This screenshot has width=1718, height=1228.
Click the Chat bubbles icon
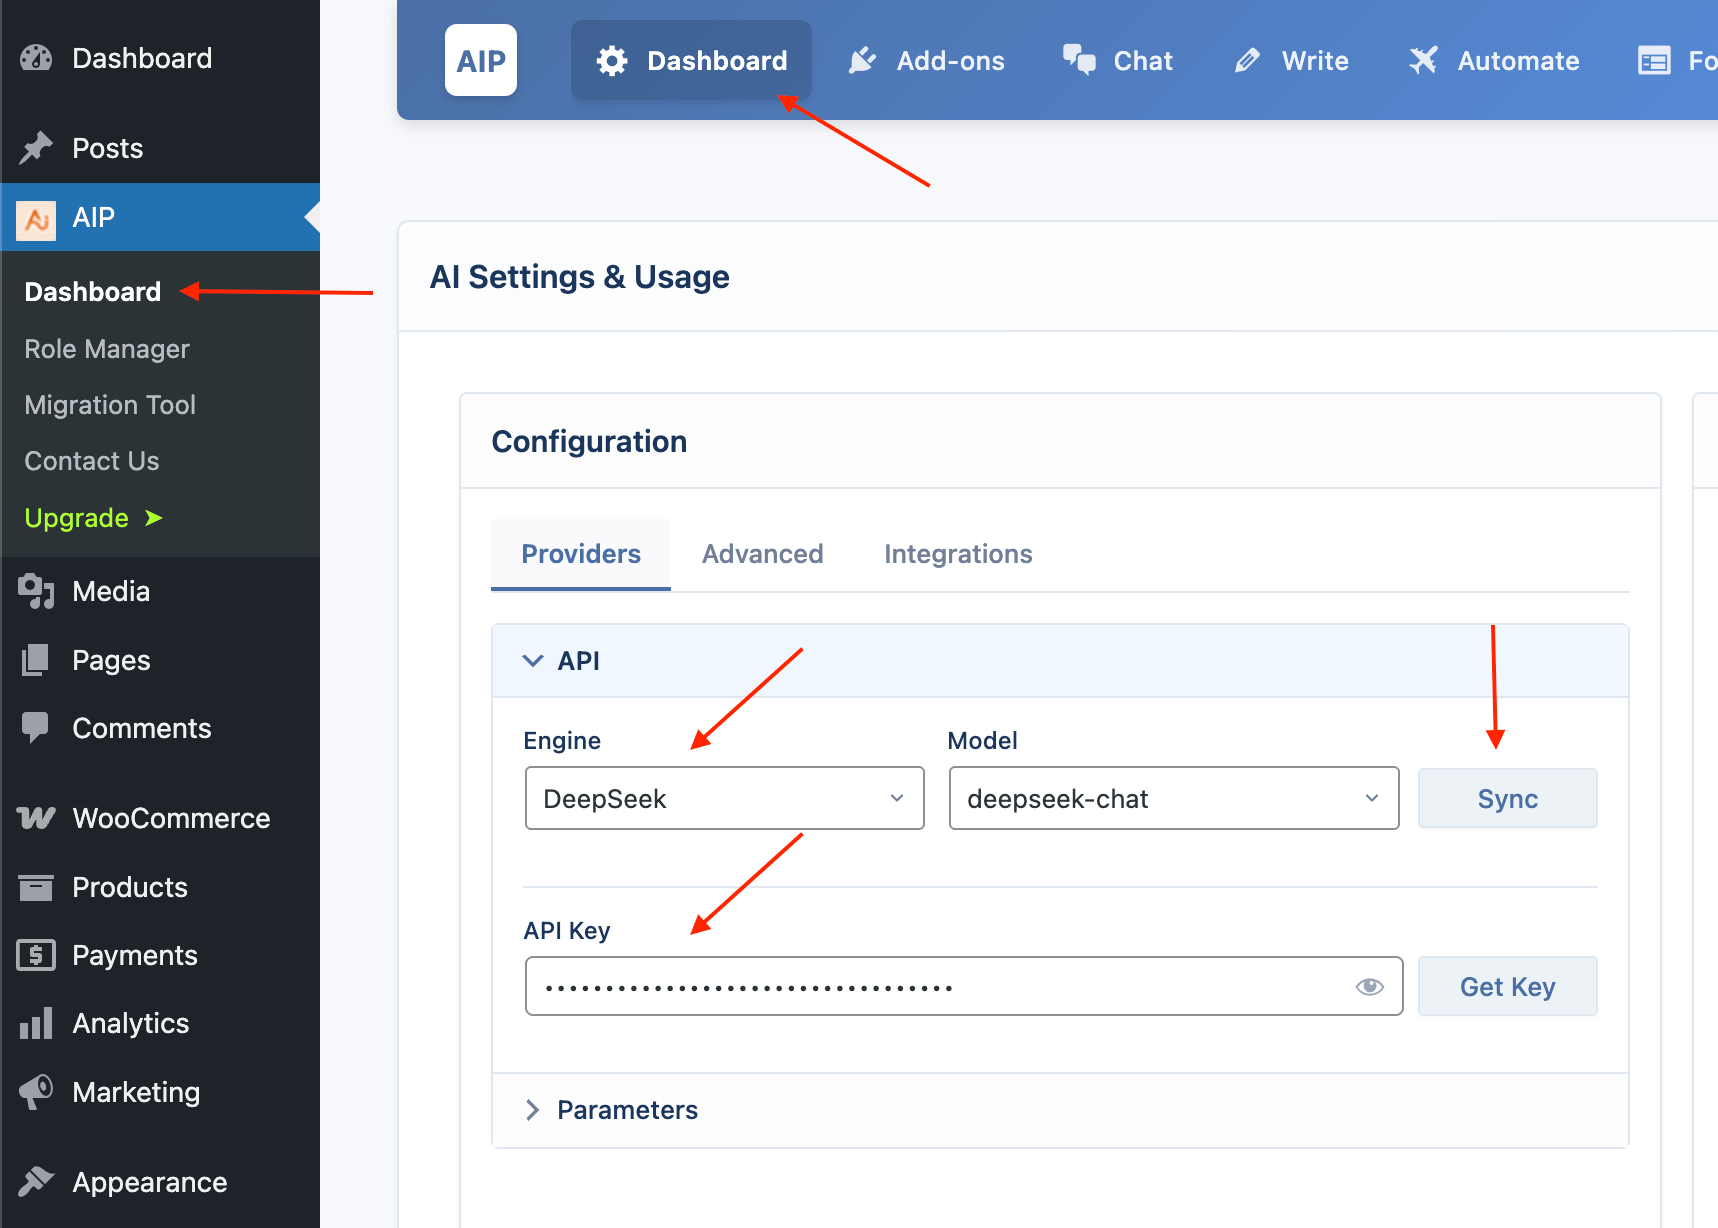[1079, 60]
